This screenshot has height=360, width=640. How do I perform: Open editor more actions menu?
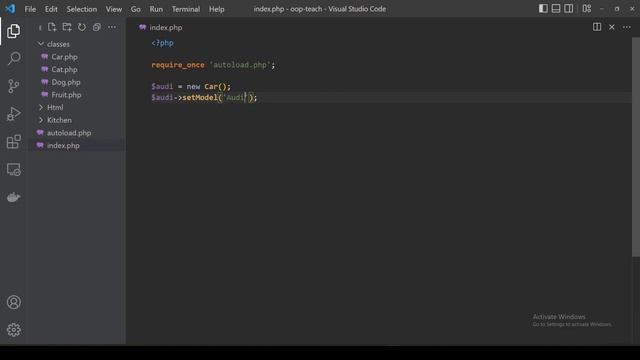click(x=627, y=27)
